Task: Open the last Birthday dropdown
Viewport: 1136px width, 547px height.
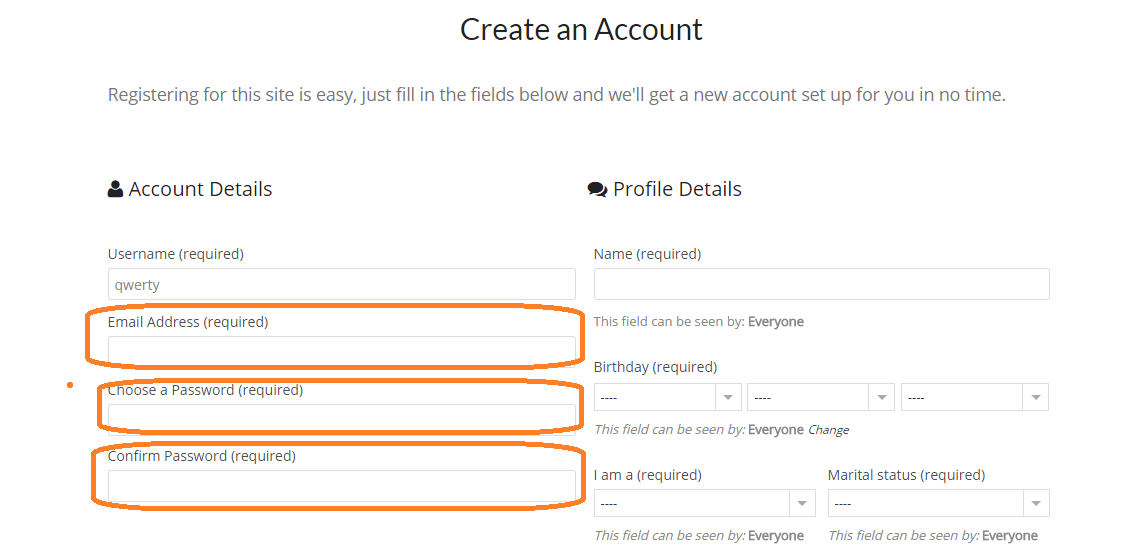Action: [x=974, y=397]
